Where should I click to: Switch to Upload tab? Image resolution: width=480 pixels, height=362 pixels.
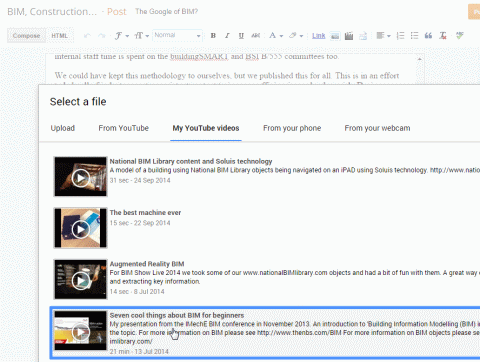pos(63,128)
